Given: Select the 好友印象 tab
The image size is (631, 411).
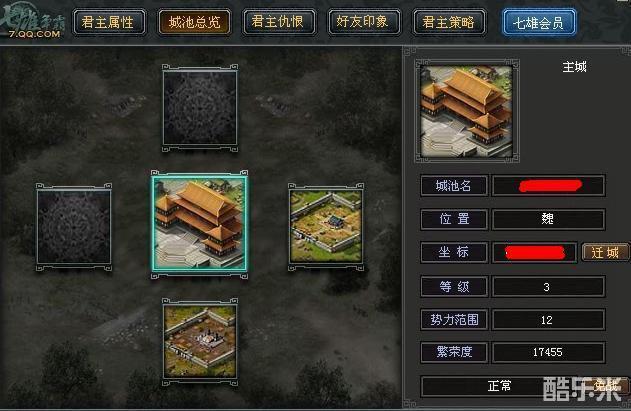Looking at the screenshot, I should pyautogui.click(x=363, y=22).
